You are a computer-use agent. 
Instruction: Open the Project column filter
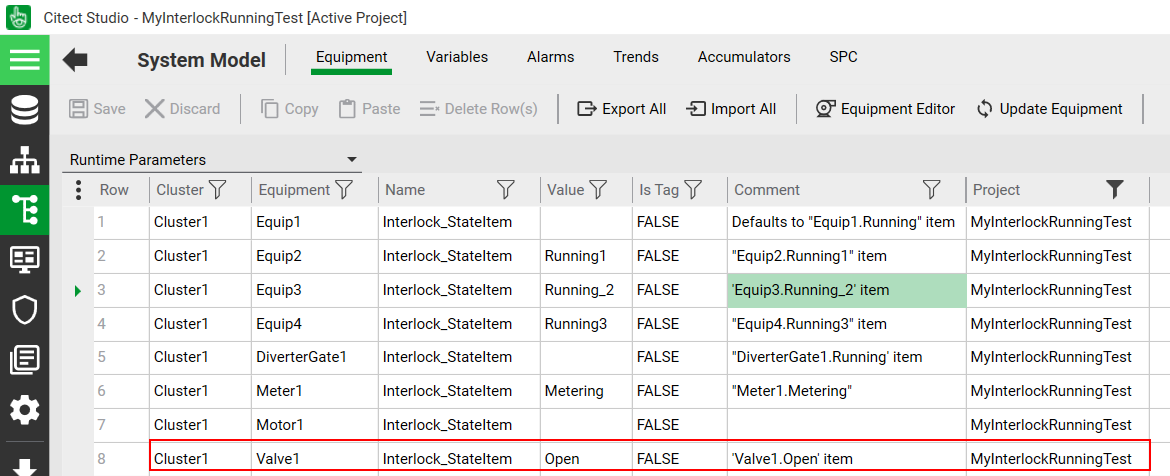[x=1115, y=190]
